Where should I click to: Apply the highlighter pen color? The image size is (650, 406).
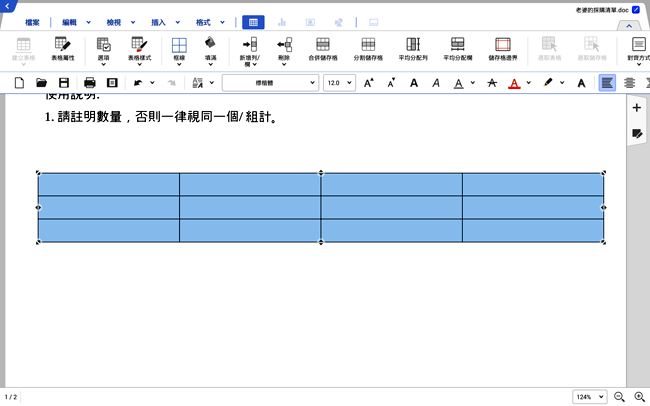(548, 83)
